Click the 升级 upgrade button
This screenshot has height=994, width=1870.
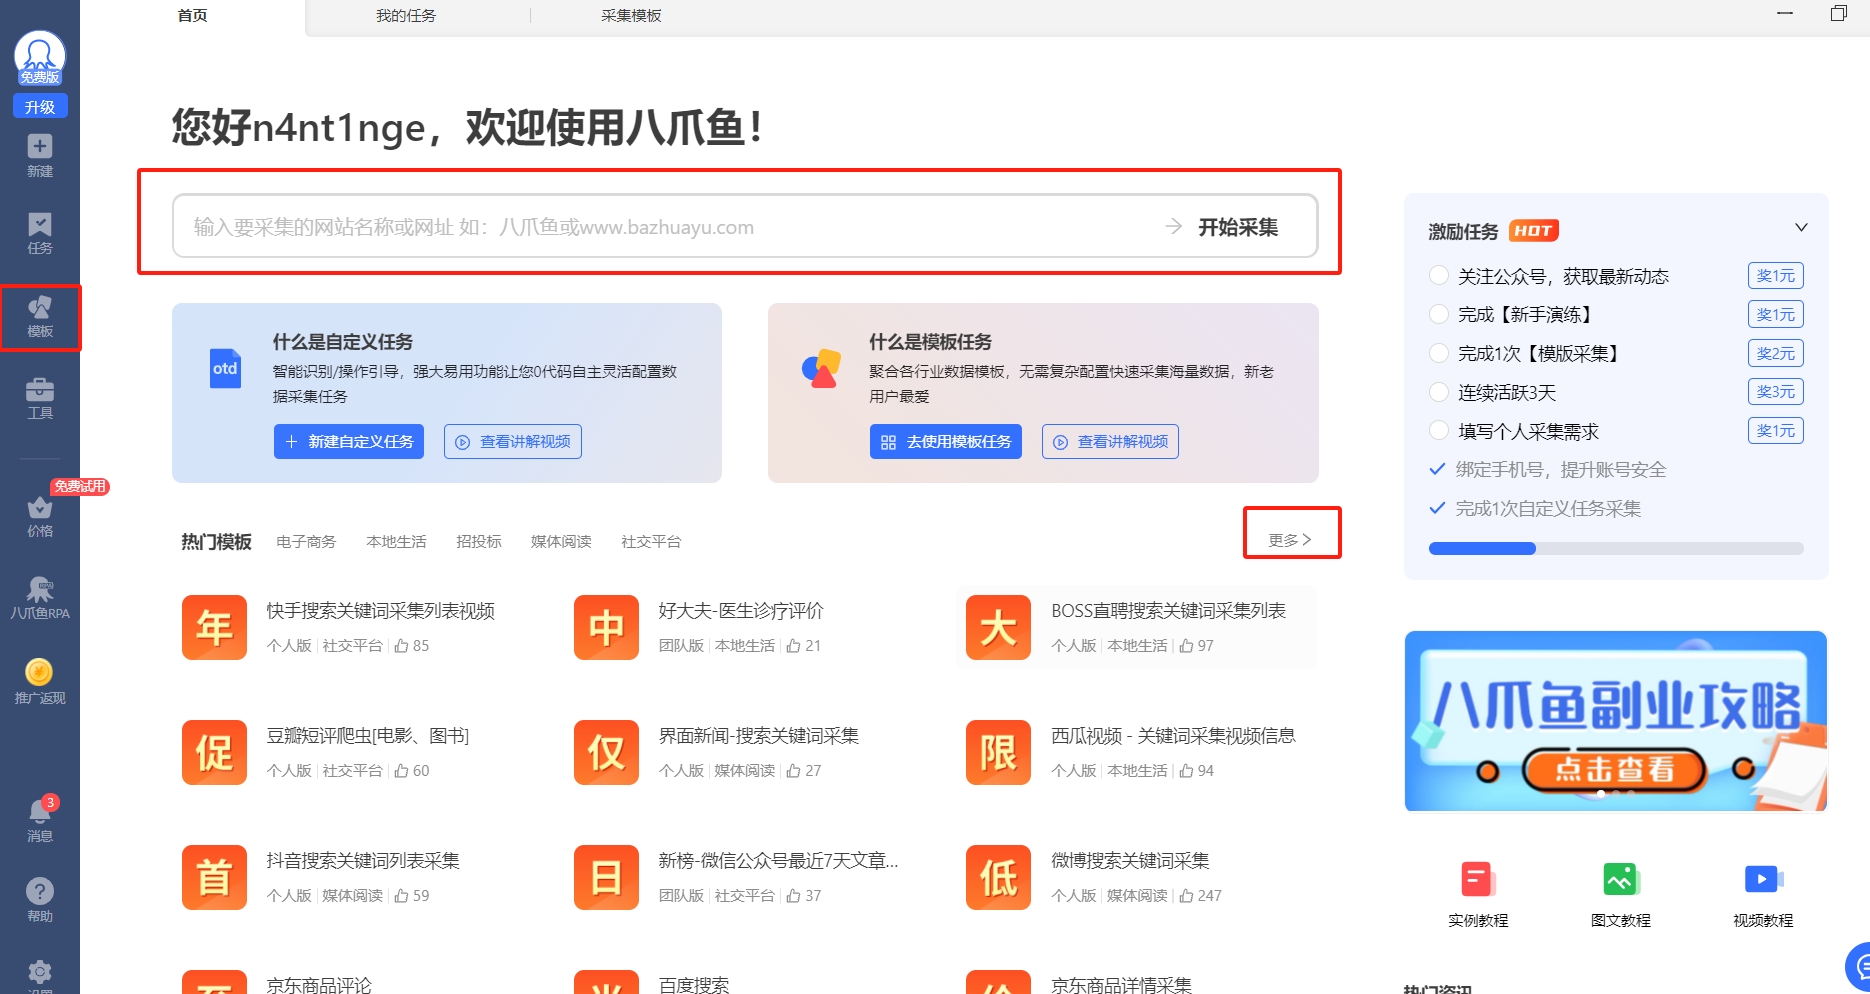[x=40, y=106]
